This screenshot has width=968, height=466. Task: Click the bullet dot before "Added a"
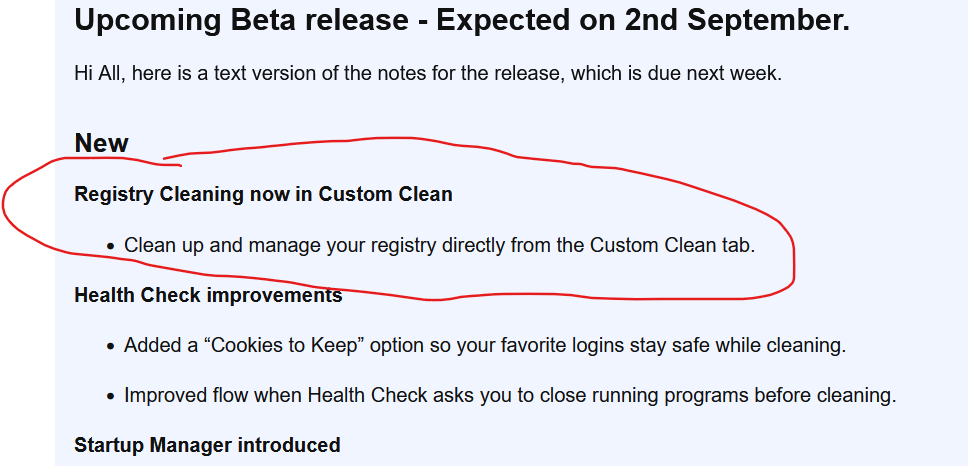pyautogui.click(x=111, y=346)
